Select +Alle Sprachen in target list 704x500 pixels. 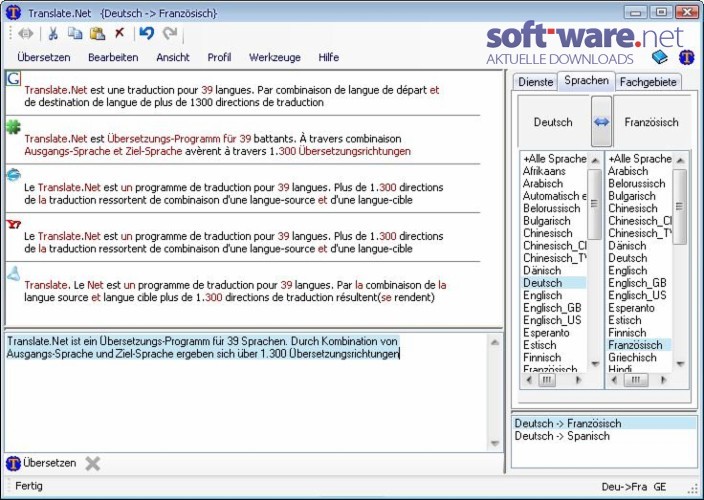click(x=639, y=159)
